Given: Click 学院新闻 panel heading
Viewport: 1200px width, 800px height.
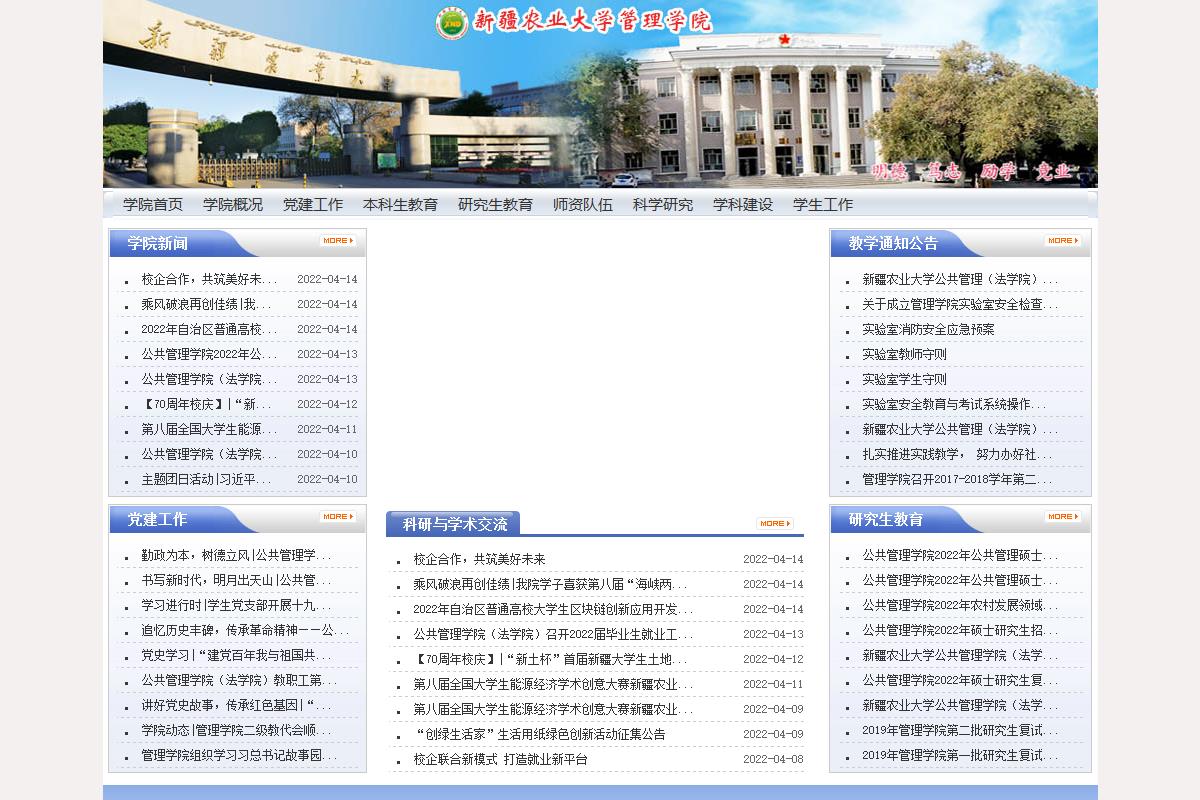Looking at the screenshot, I should point(157,243).
